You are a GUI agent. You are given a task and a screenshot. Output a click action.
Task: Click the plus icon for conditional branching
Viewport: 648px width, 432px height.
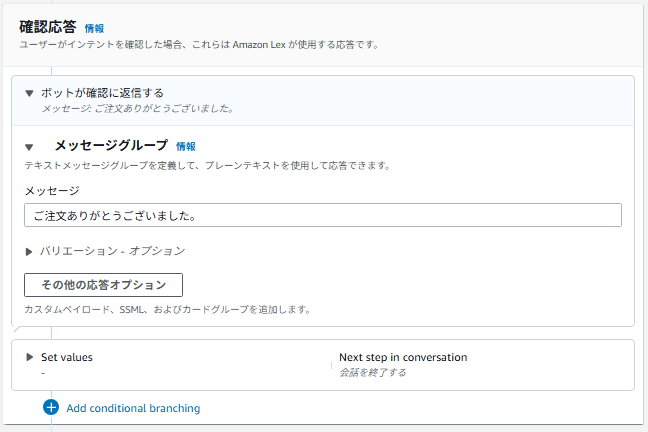[x=51, y=408]
